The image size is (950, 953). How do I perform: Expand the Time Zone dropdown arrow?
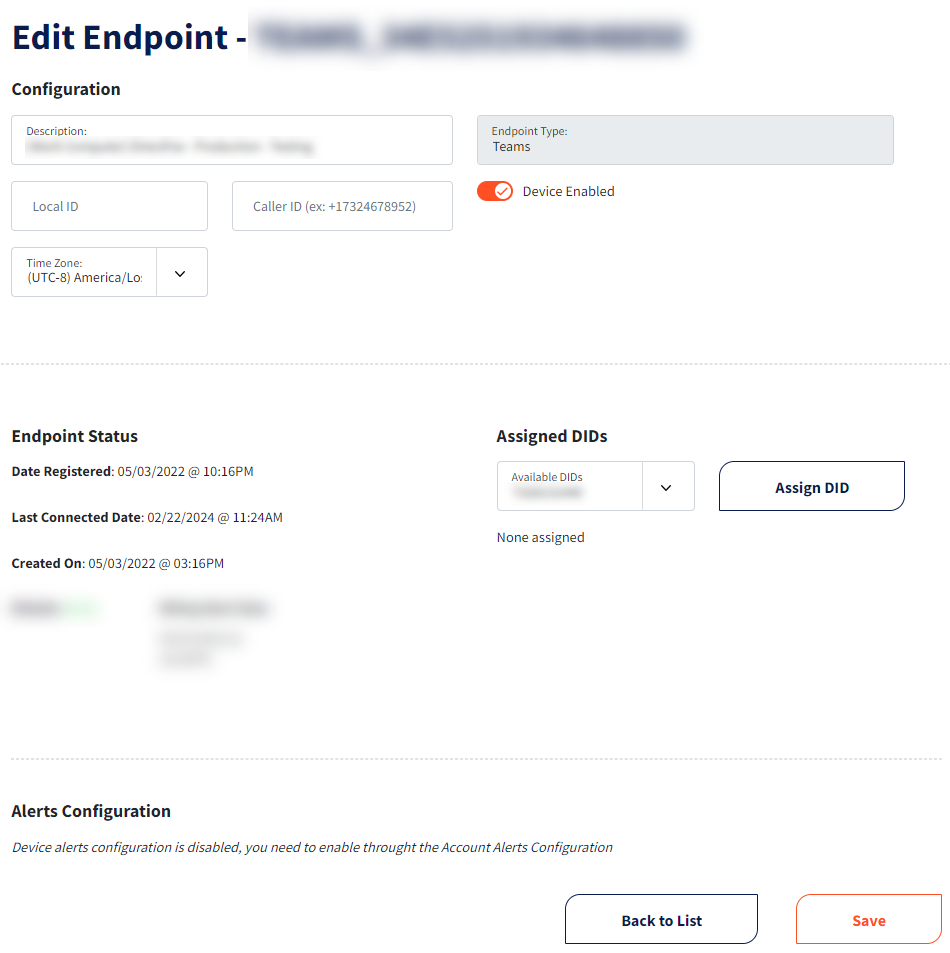(181, 273)
